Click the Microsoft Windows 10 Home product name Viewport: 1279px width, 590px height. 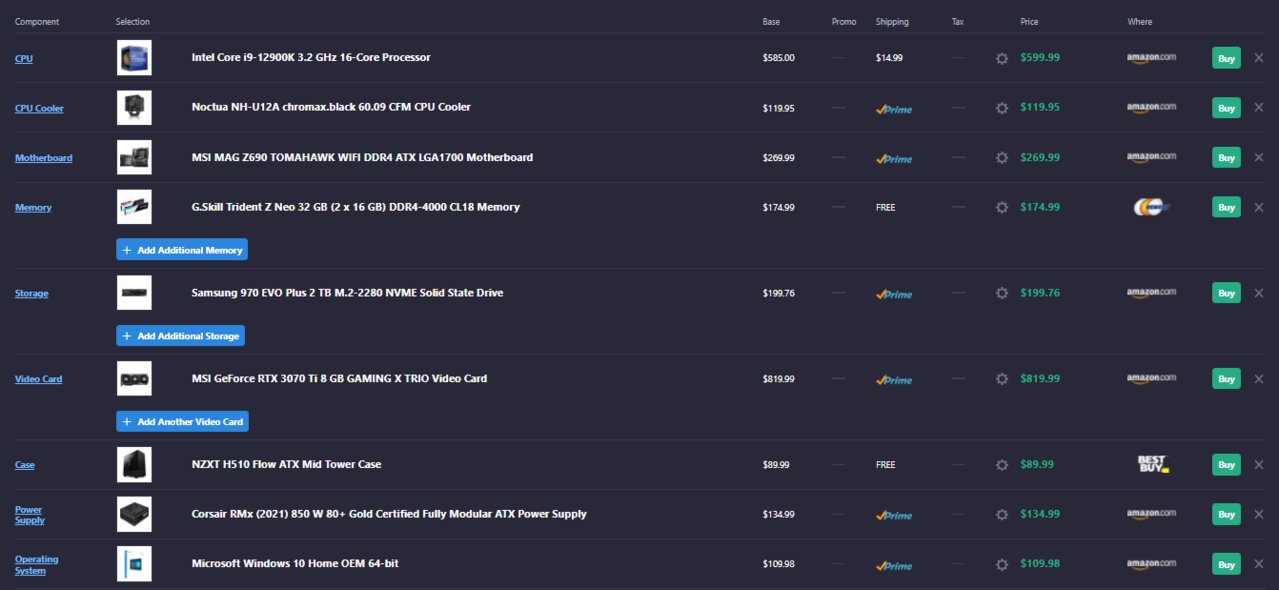click(x=295, y=564)
